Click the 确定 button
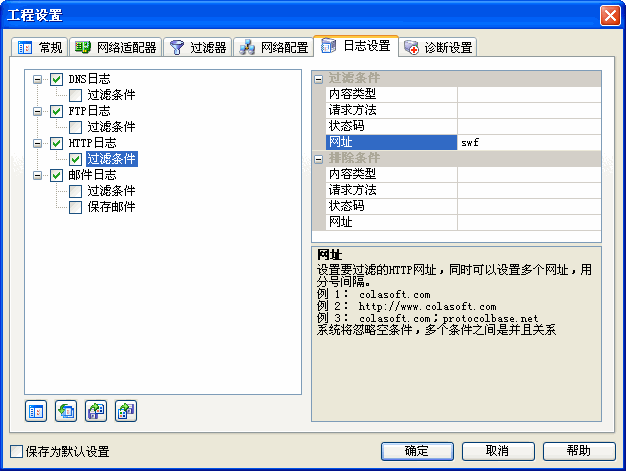The image size is (626, 471). [417, 451]
